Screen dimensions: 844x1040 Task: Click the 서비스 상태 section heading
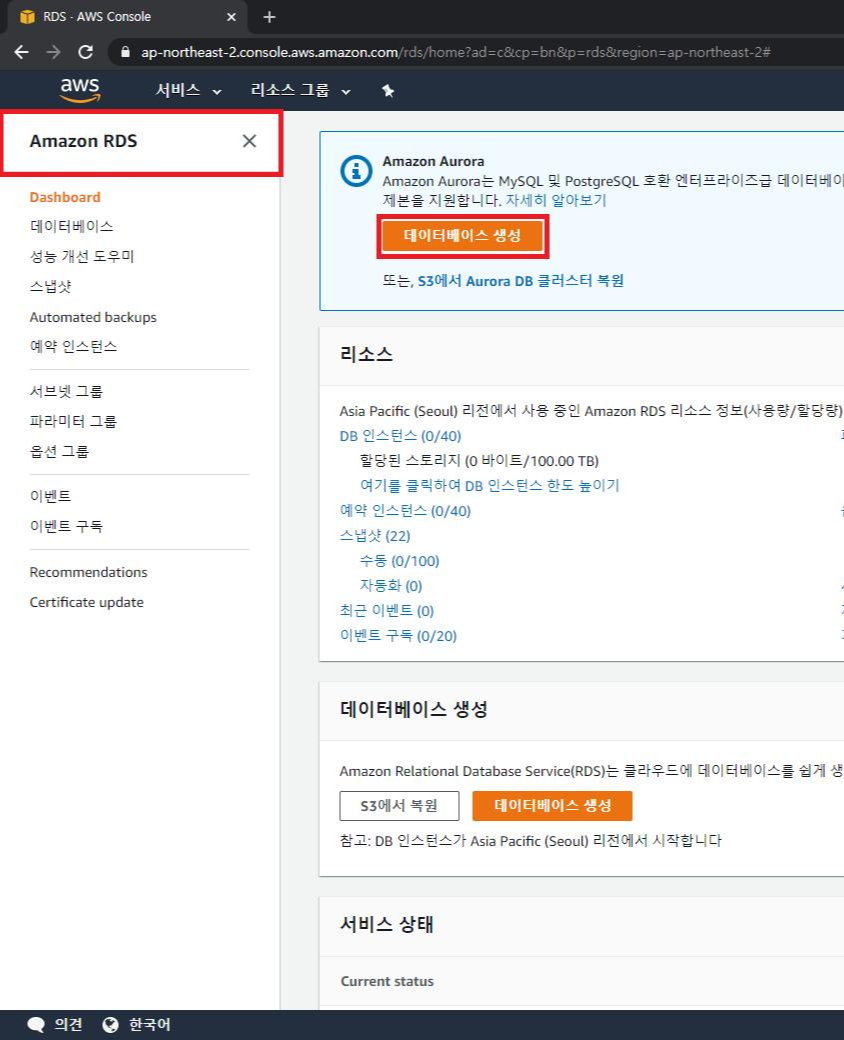(387, 924)
